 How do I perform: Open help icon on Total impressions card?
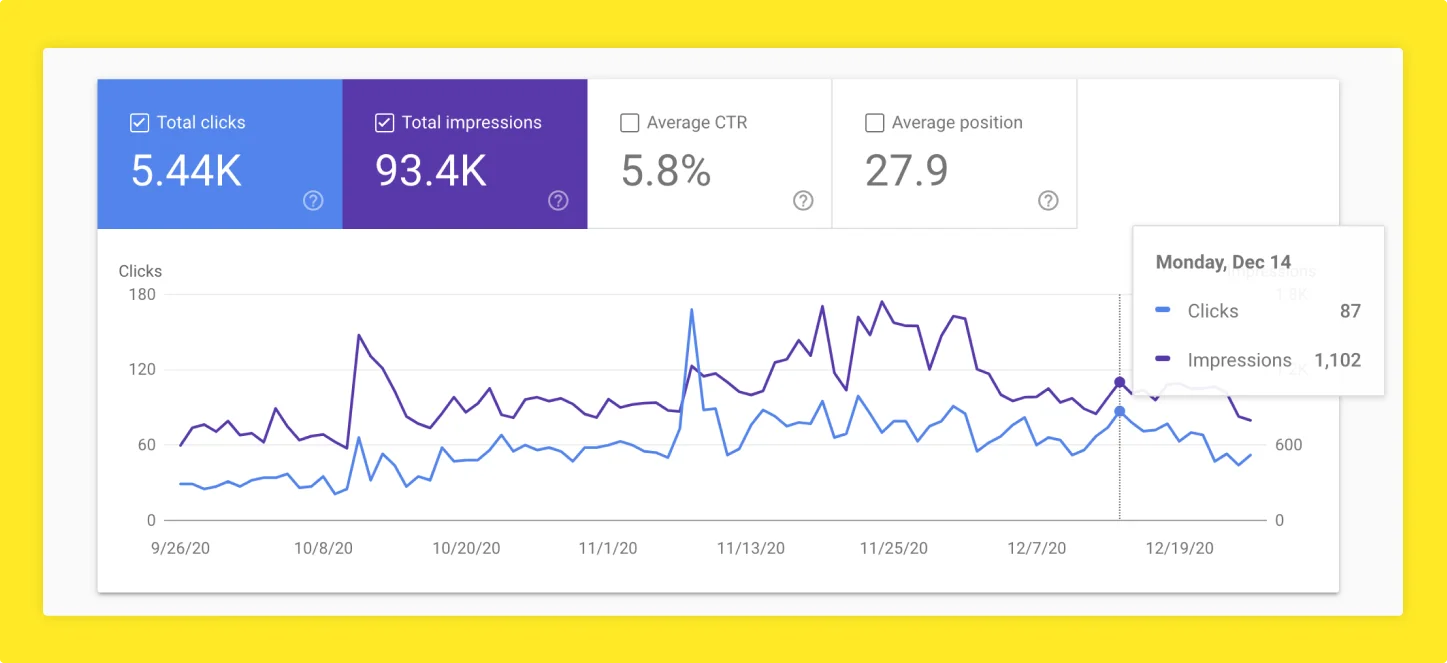coord(558,200)
